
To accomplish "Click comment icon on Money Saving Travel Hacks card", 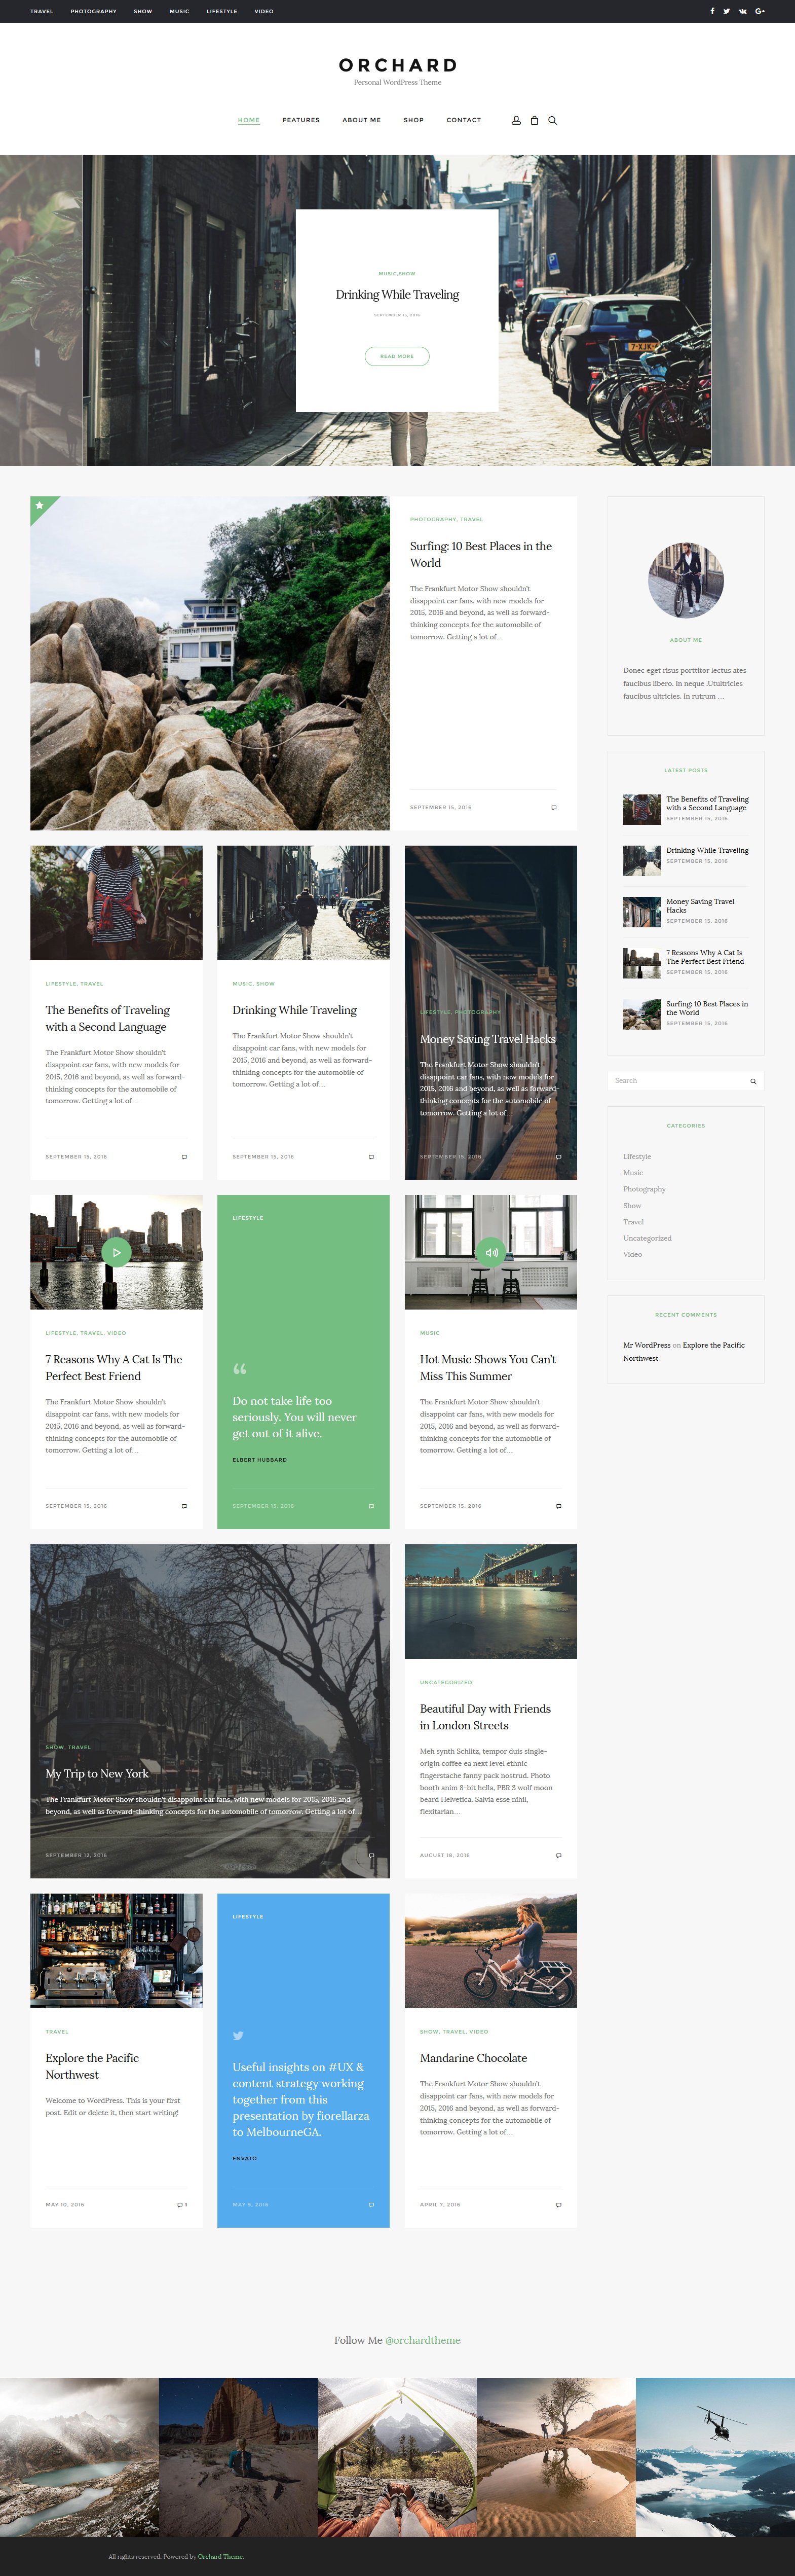I will click(558, 1156).
